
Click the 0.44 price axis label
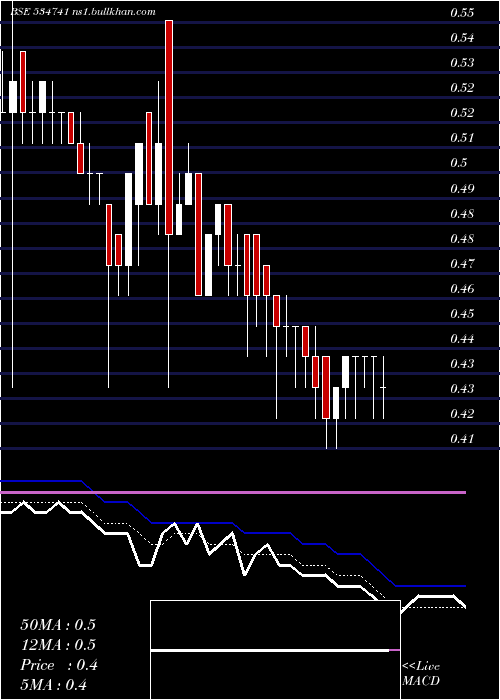point(462,339)
